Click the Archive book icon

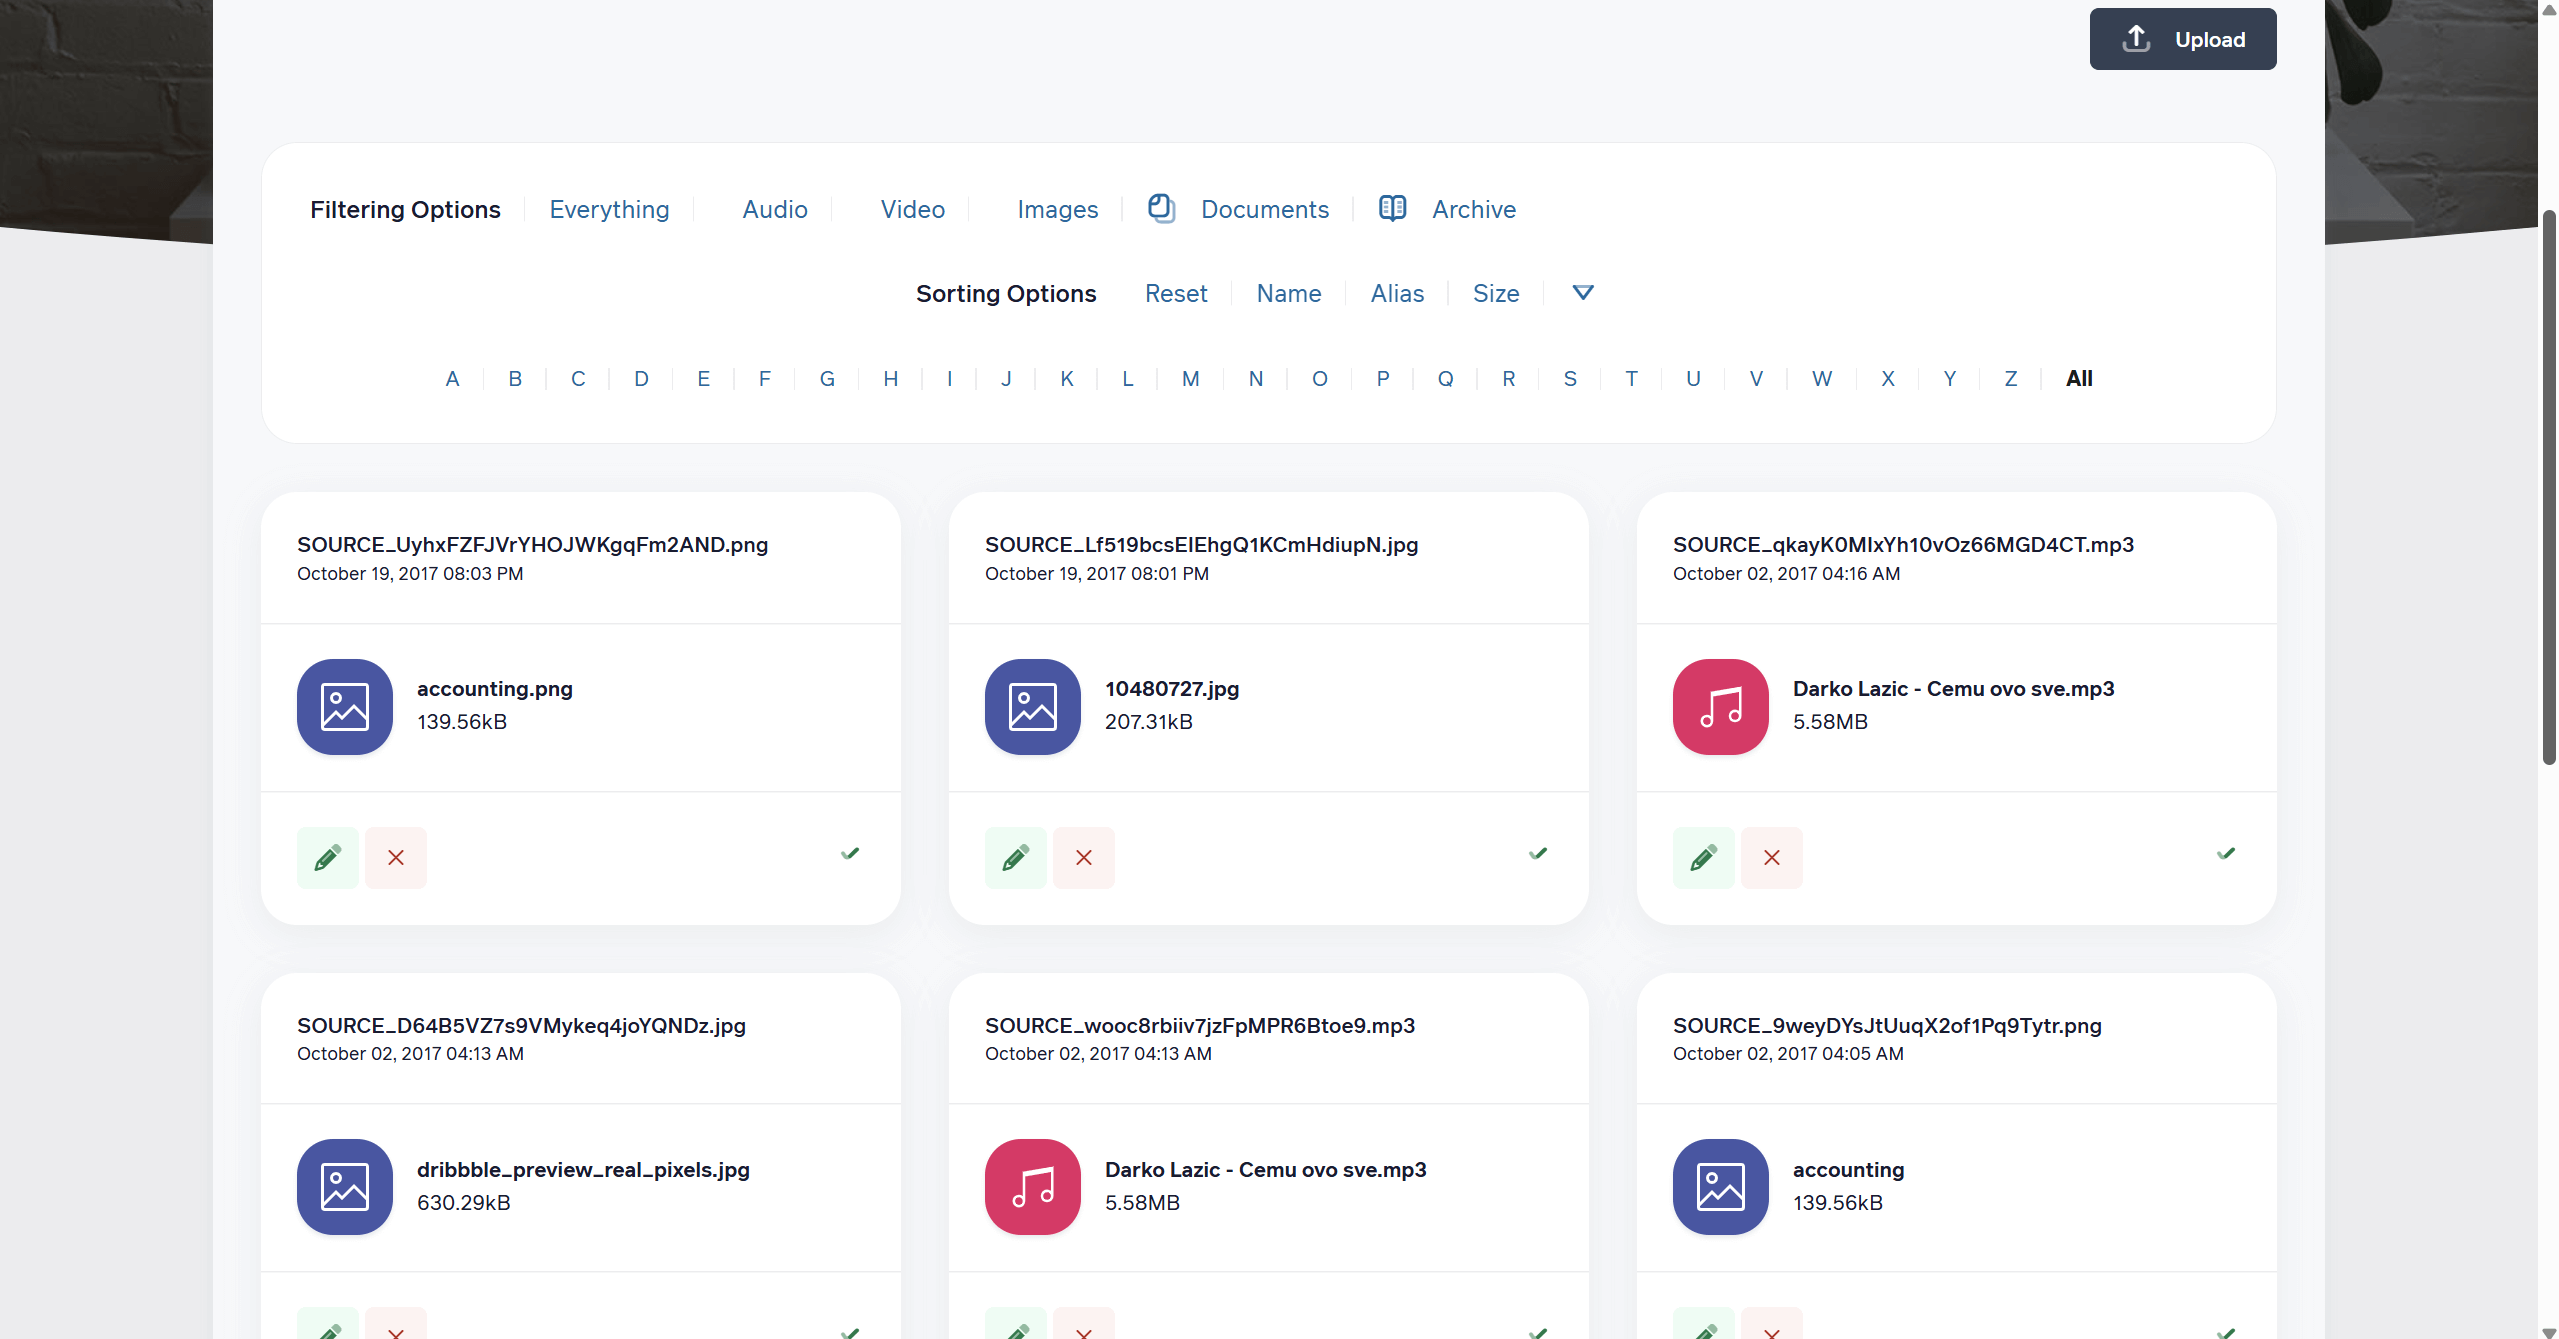point(1391,208)
